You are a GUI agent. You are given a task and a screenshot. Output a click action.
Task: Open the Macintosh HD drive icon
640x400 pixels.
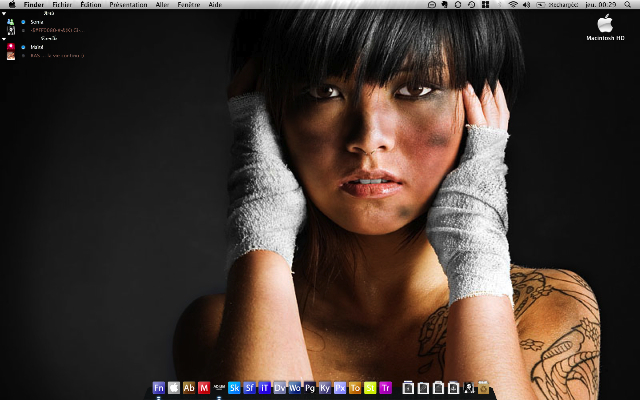pos(605,27)
